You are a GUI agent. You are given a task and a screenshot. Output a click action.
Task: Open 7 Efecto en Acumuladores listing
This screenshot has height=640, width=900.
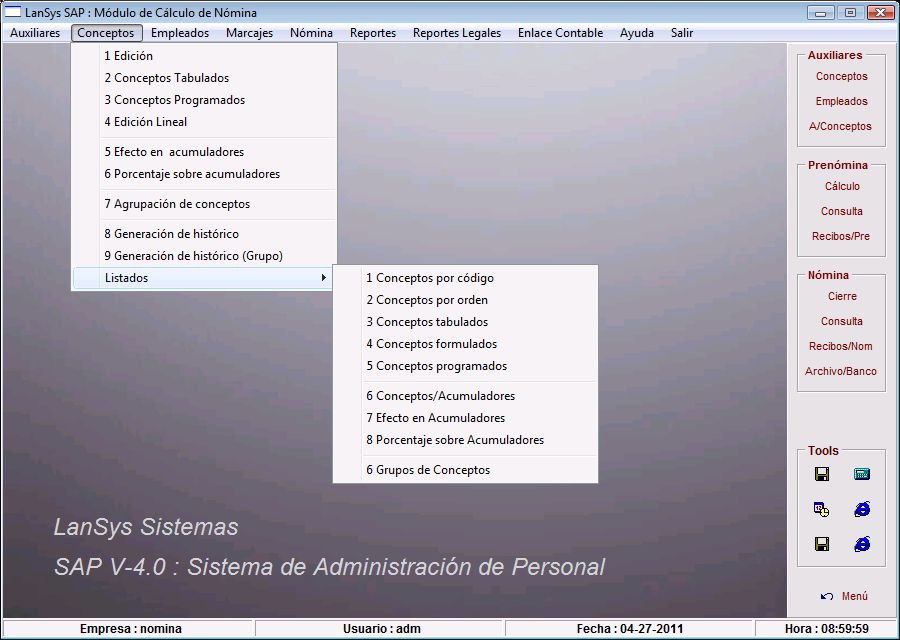tap(465, 418)
